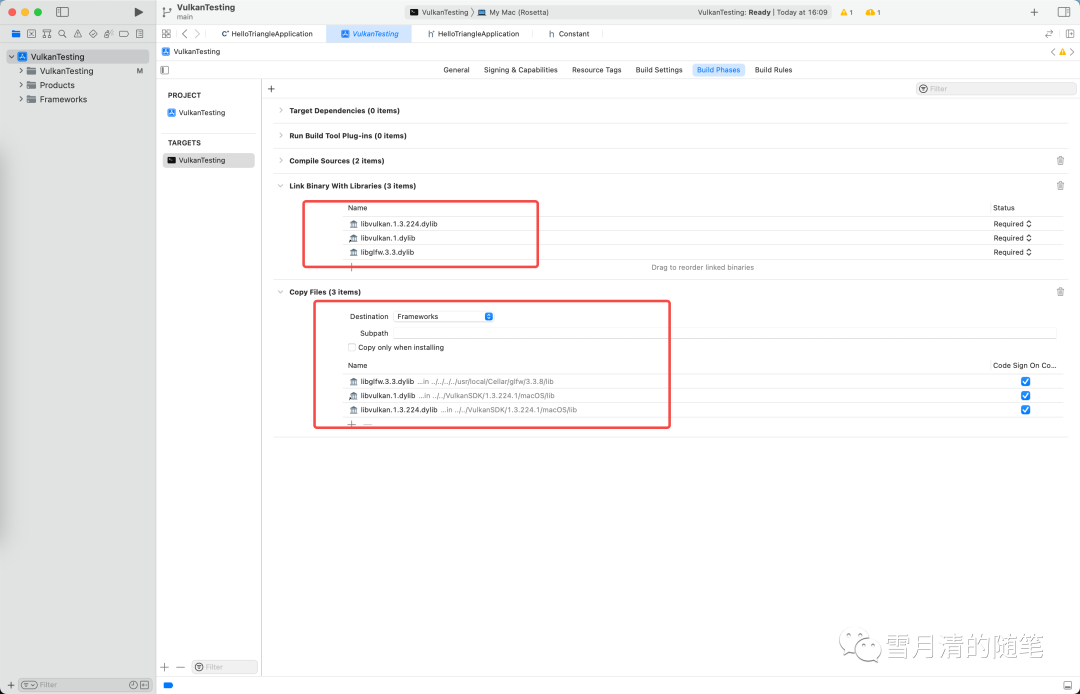Toggle the right inspector panel
The width and height of the screenshot is (1080, 694).
(1063, 12)
